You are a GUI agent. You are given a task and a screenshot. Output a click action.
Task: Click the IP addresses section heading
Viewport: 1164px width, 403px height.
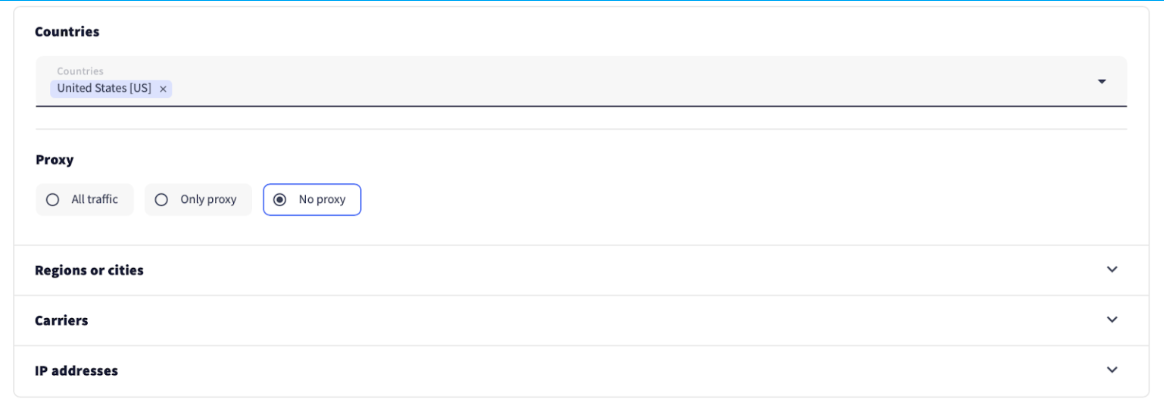76,370
